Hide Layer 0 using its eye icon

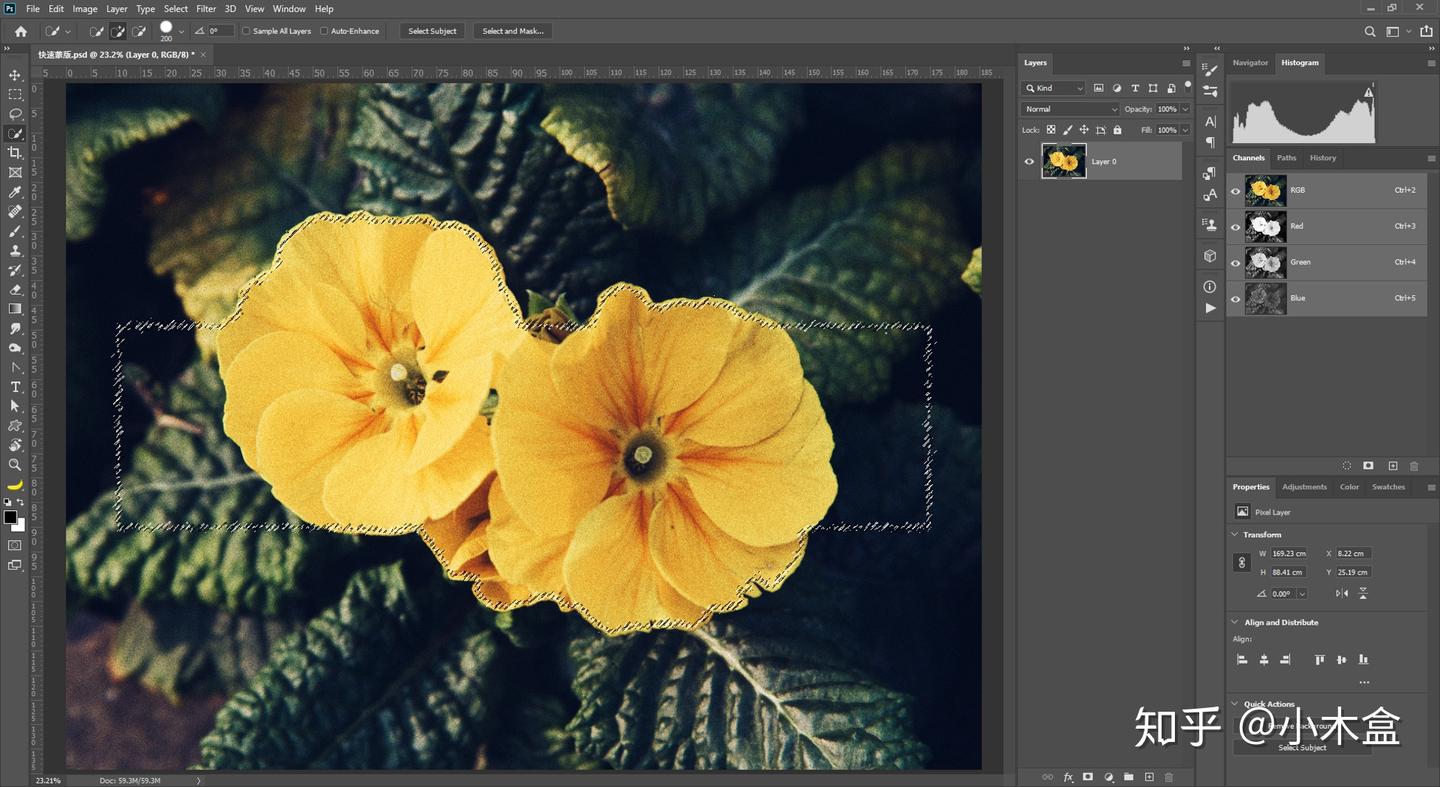tap(1029, 161)
